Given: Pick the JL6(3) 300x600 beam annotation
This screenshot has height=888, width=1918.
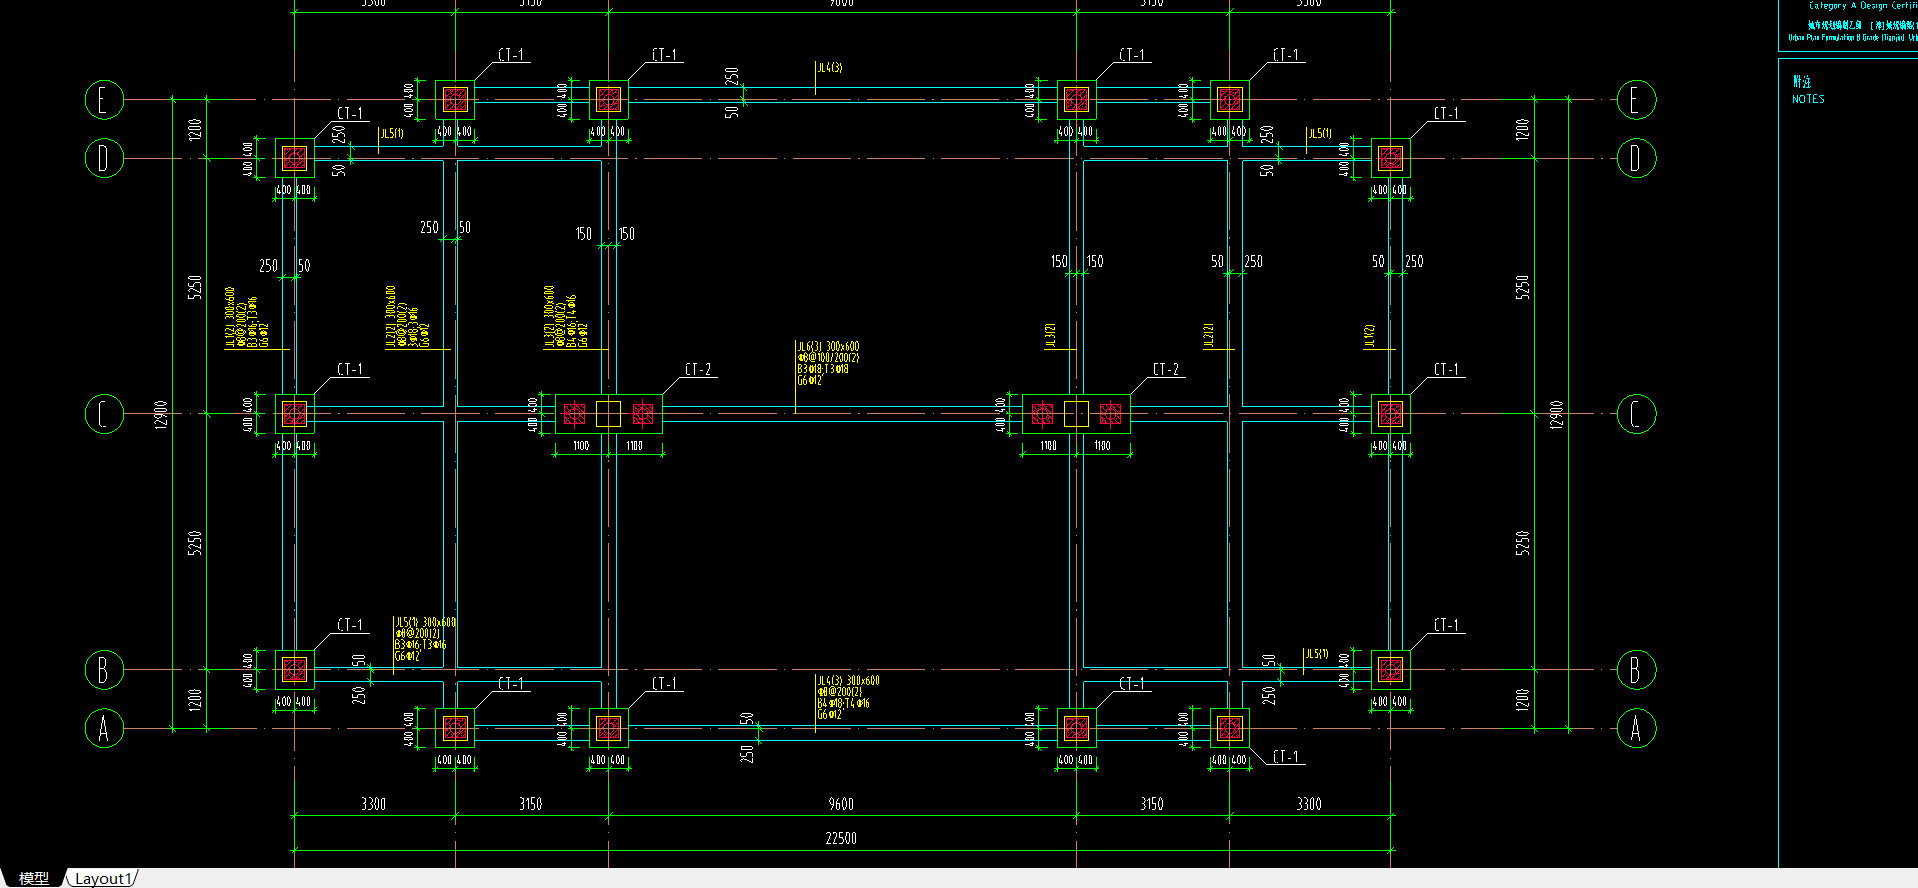Looking at the screenshot, I should [x=828, y=364].
